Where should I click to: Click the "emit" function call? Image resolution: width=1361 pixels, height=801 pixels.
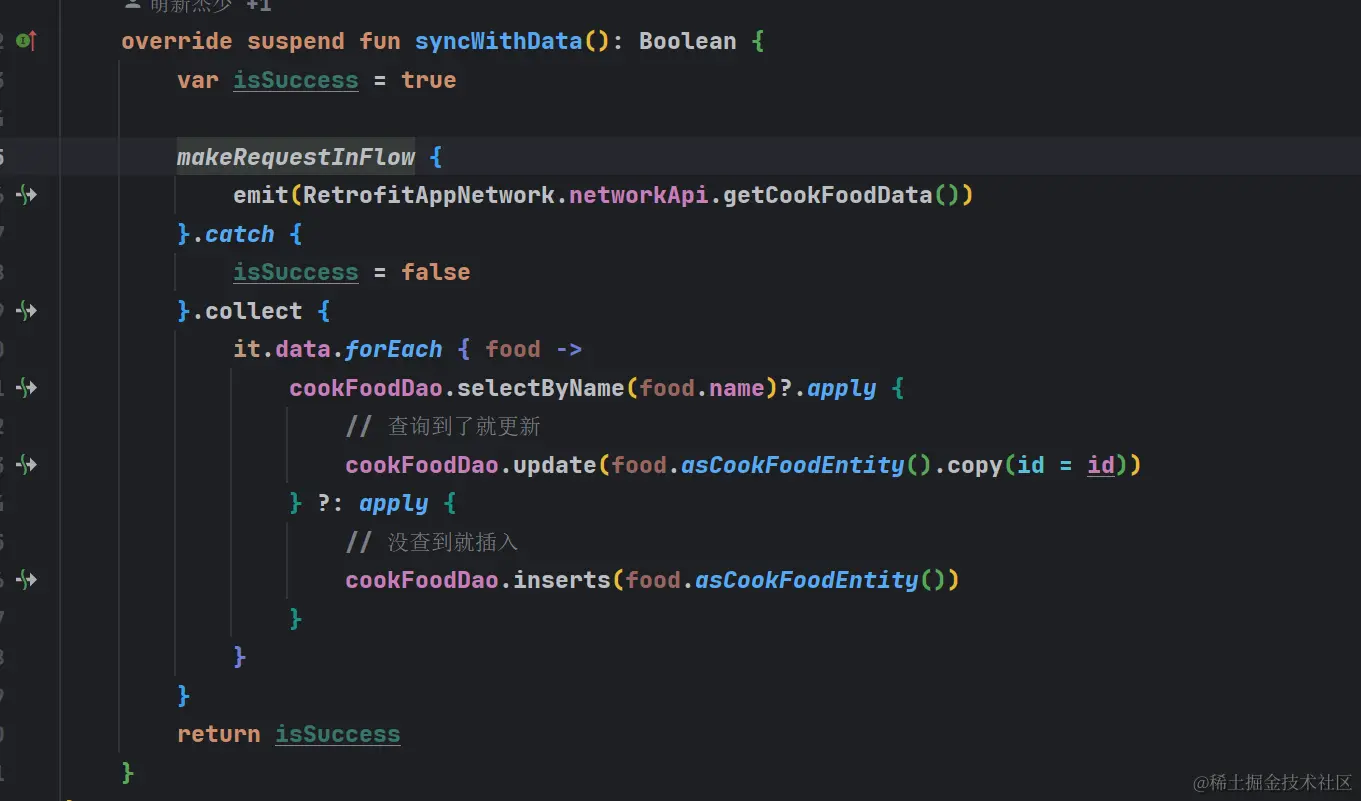click(261, 195)
